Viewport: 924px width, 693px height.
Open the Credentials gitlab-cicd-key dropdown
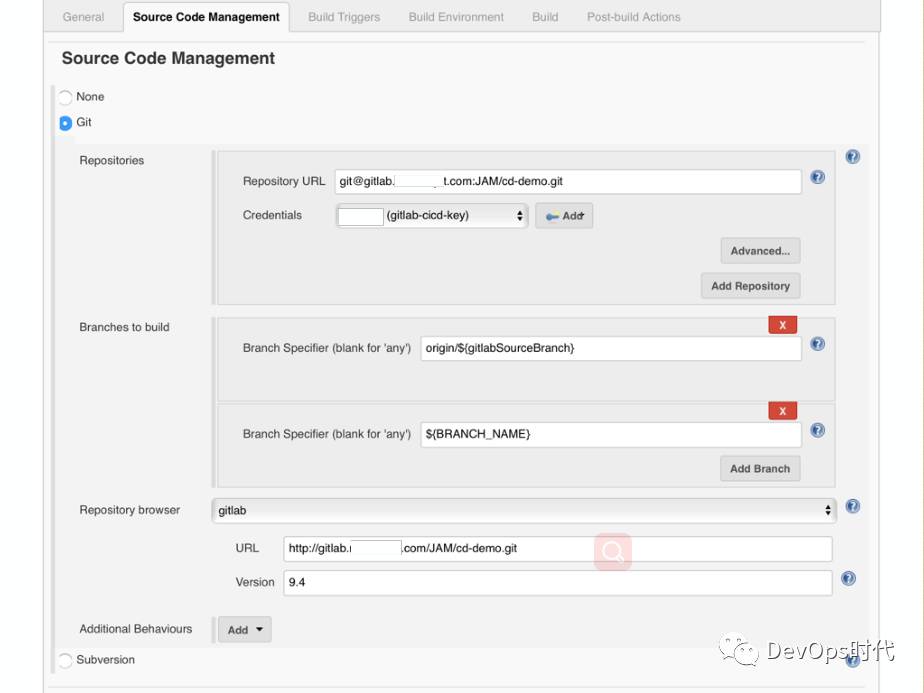tap(431, 215)
